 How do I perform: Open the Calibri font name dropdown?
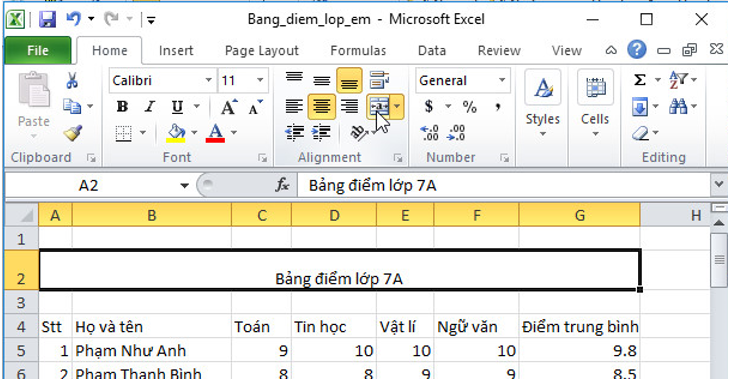(x=208, y=80)
